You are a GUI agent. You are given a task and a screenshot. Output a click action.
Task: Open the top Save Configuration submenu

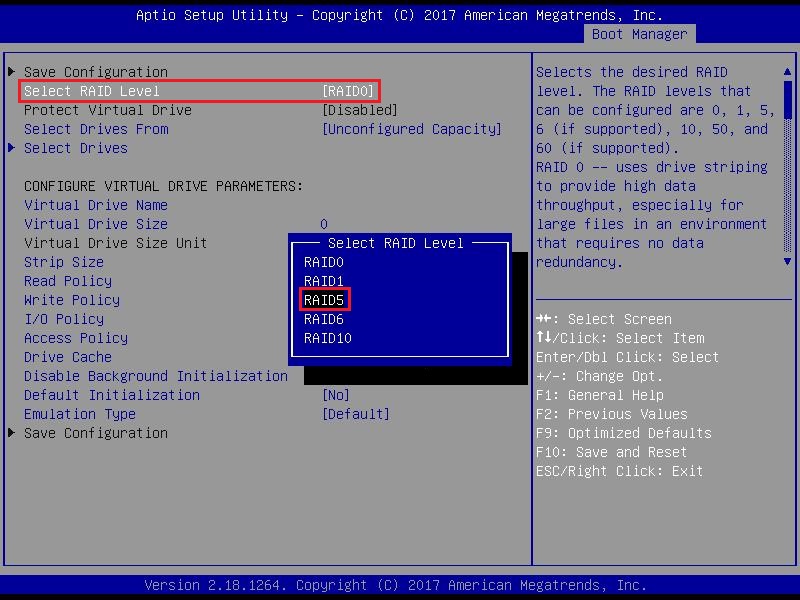95,72
